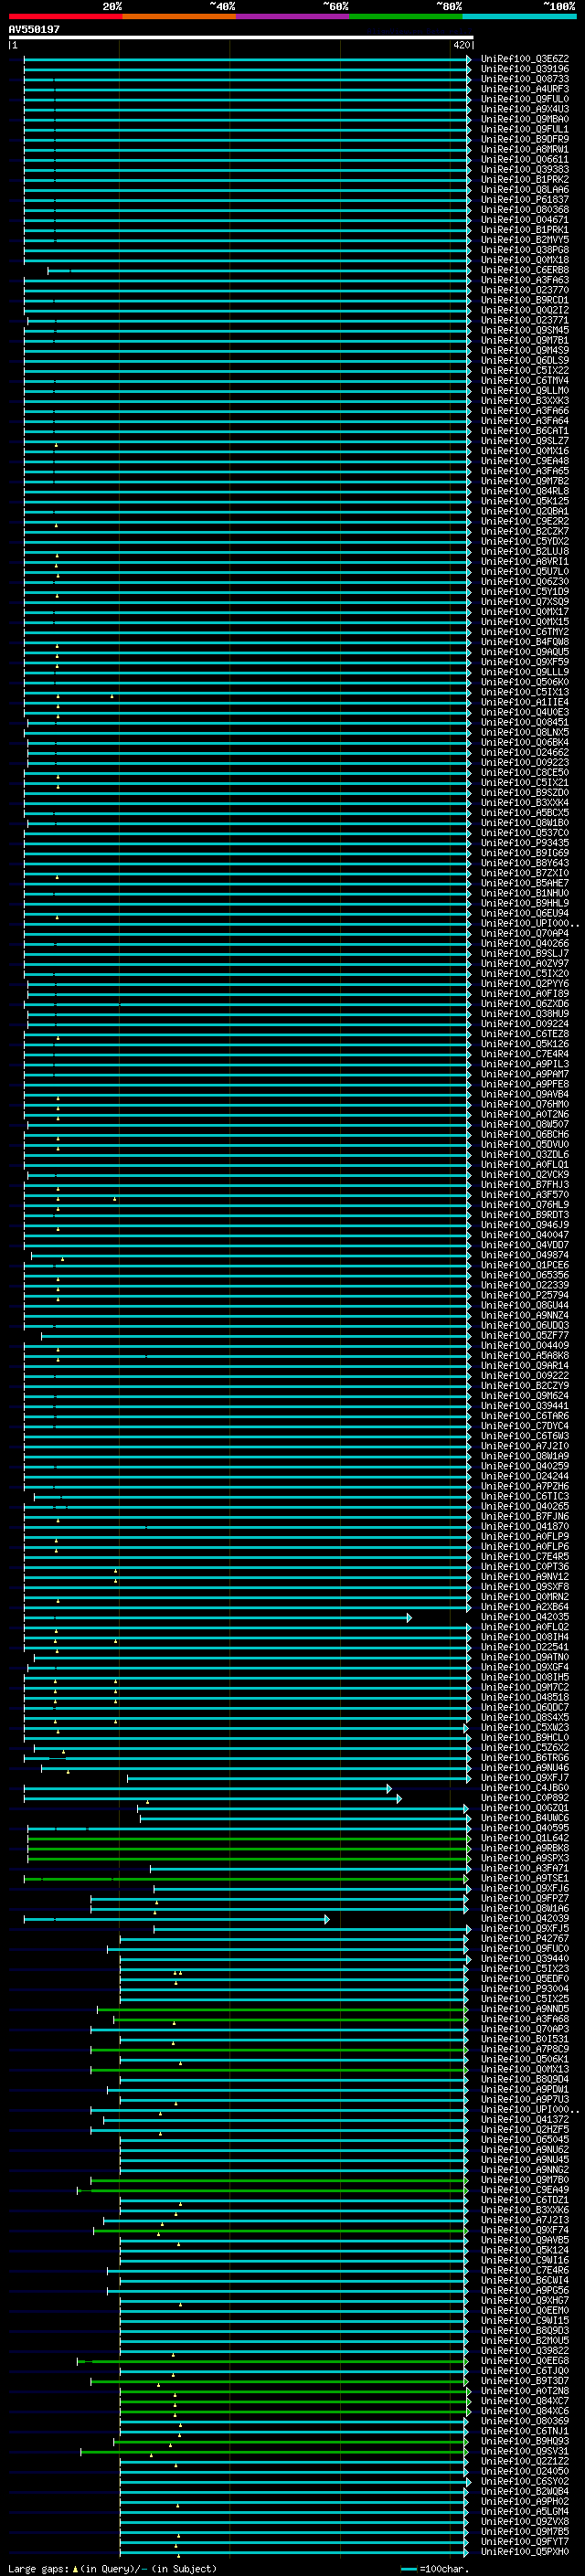Select the UniRef100_C0PT36 label
Image resolution: width=585 pixels, height=2576 pixels.
[524, 1567]
